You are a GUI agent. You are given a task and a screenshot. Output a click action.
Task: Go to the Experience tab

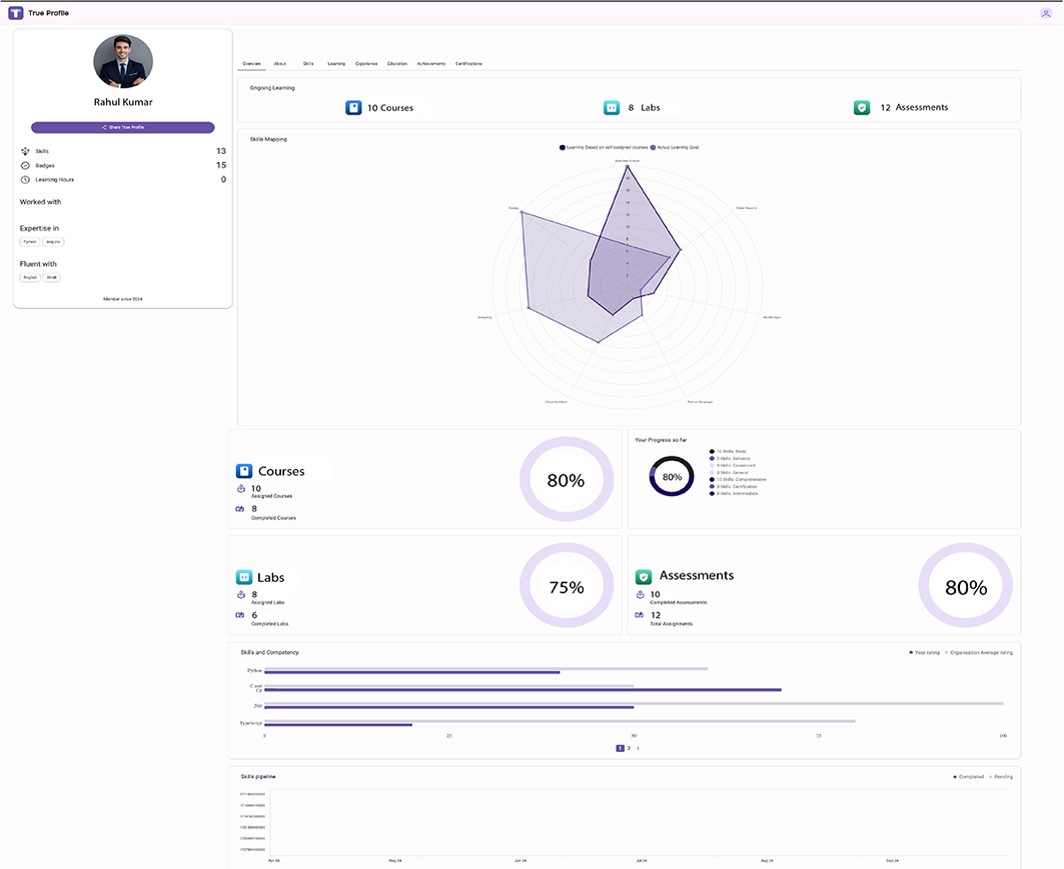(x=366, y=64)
